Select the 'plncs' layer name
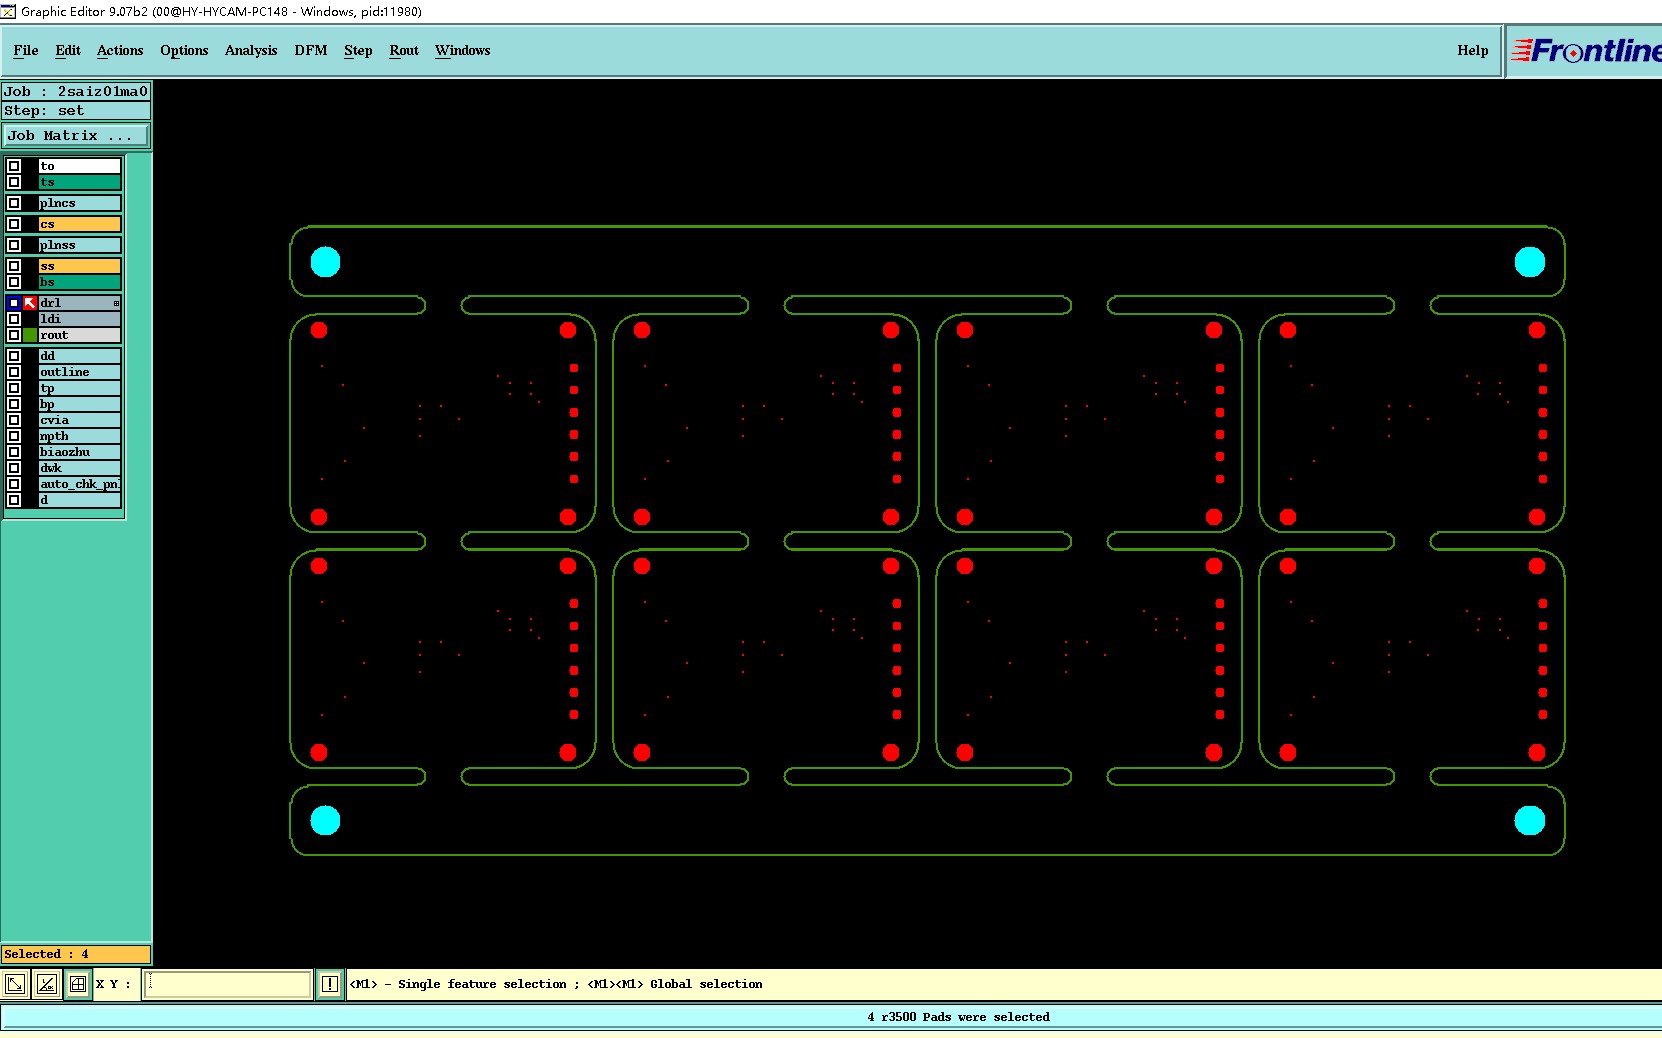 click(80, 203)
